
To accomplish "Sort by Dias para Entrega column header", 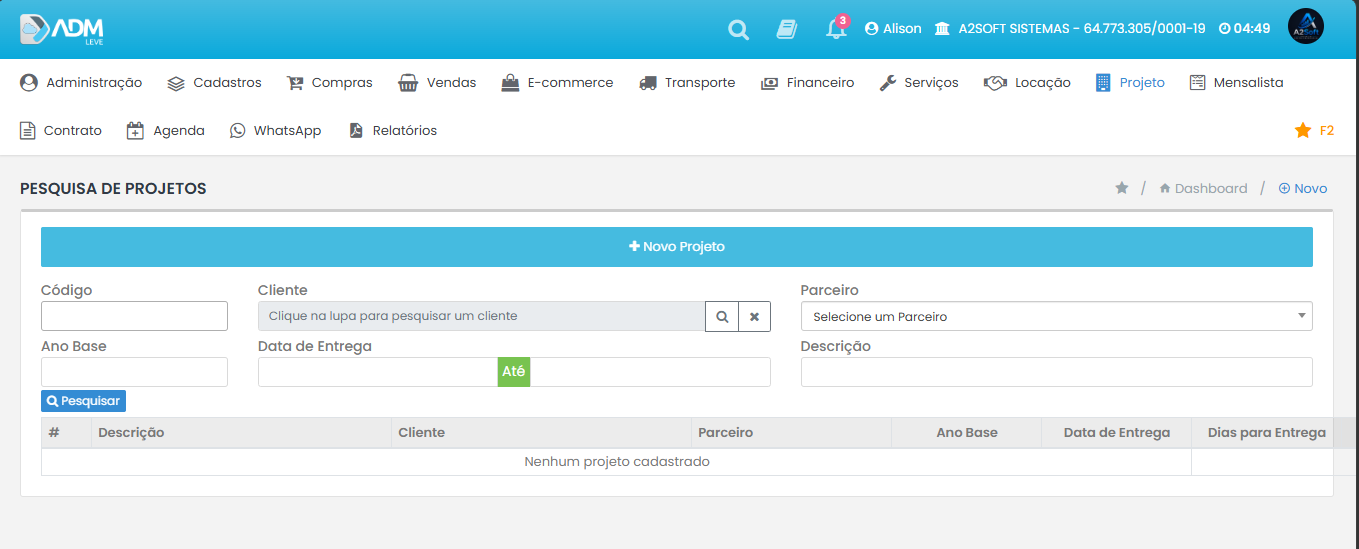I will coord(1266,433).
